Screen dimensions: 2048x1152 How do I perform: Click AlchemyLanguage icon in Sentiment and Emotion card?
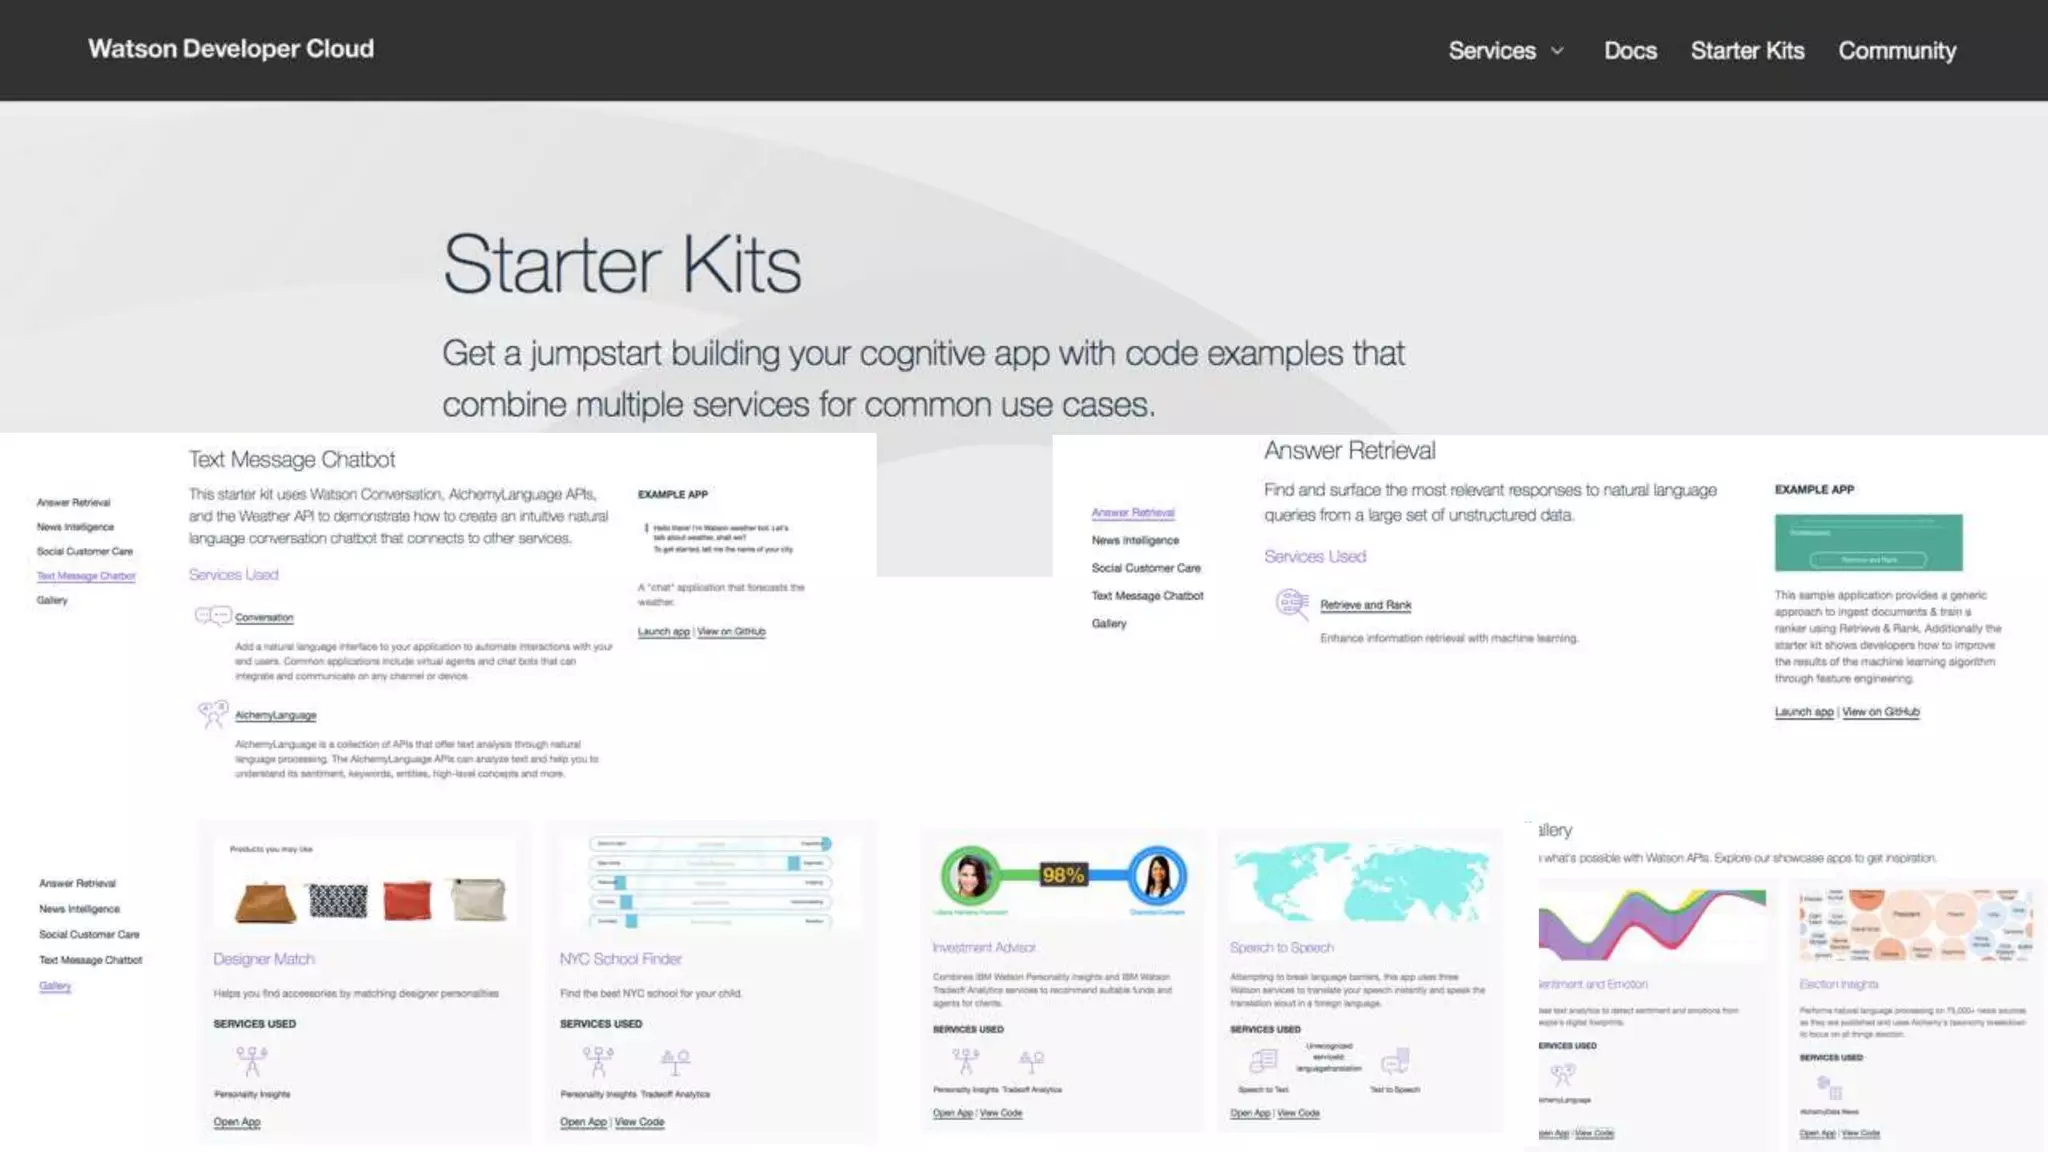[x=1562, y=1075]
